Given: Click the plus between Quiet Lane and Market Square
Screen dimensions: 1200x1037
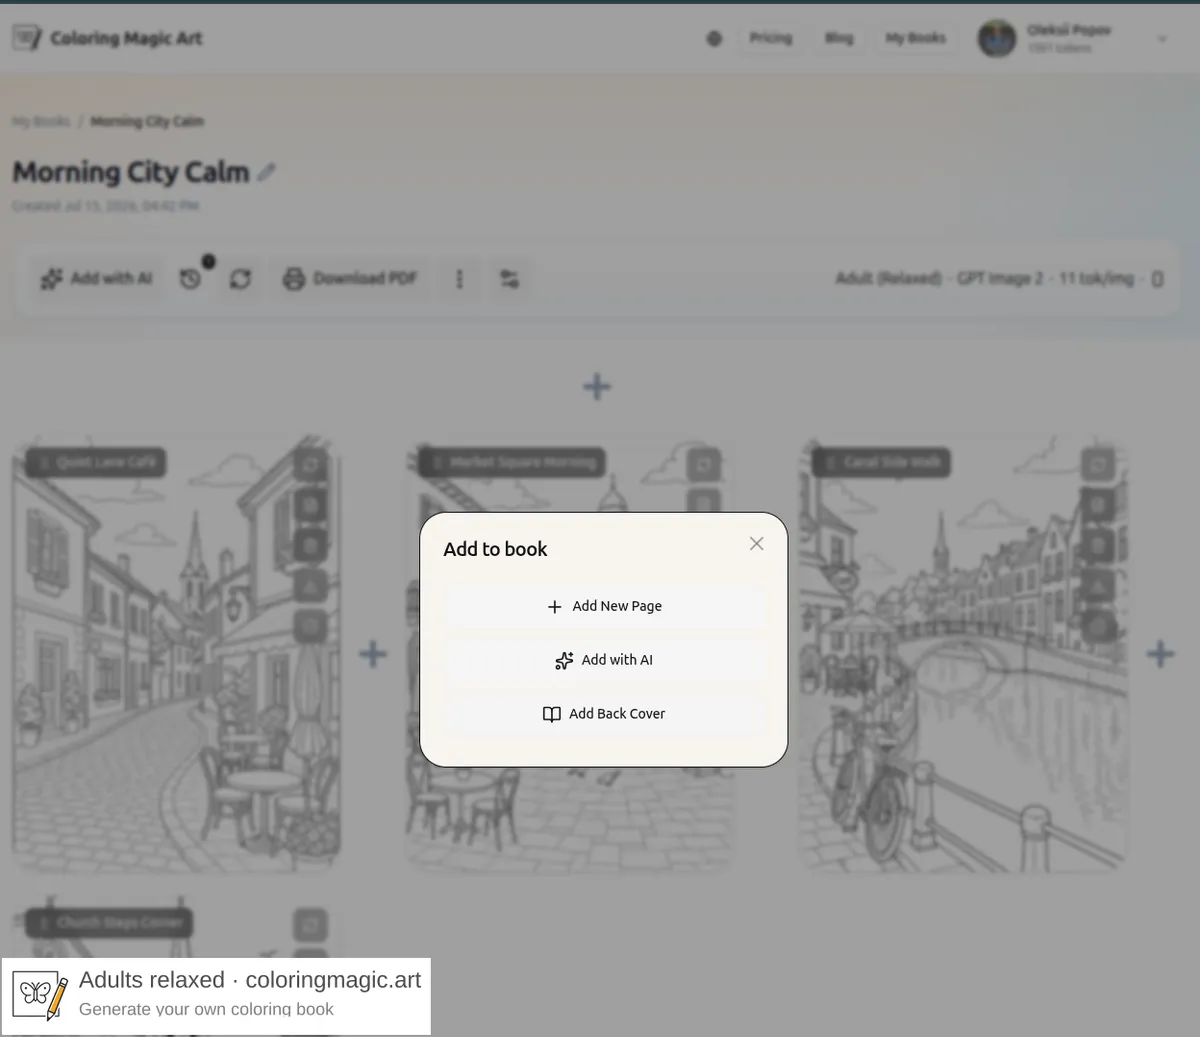Looking at the screenshot, I should (x=373, y=654).
